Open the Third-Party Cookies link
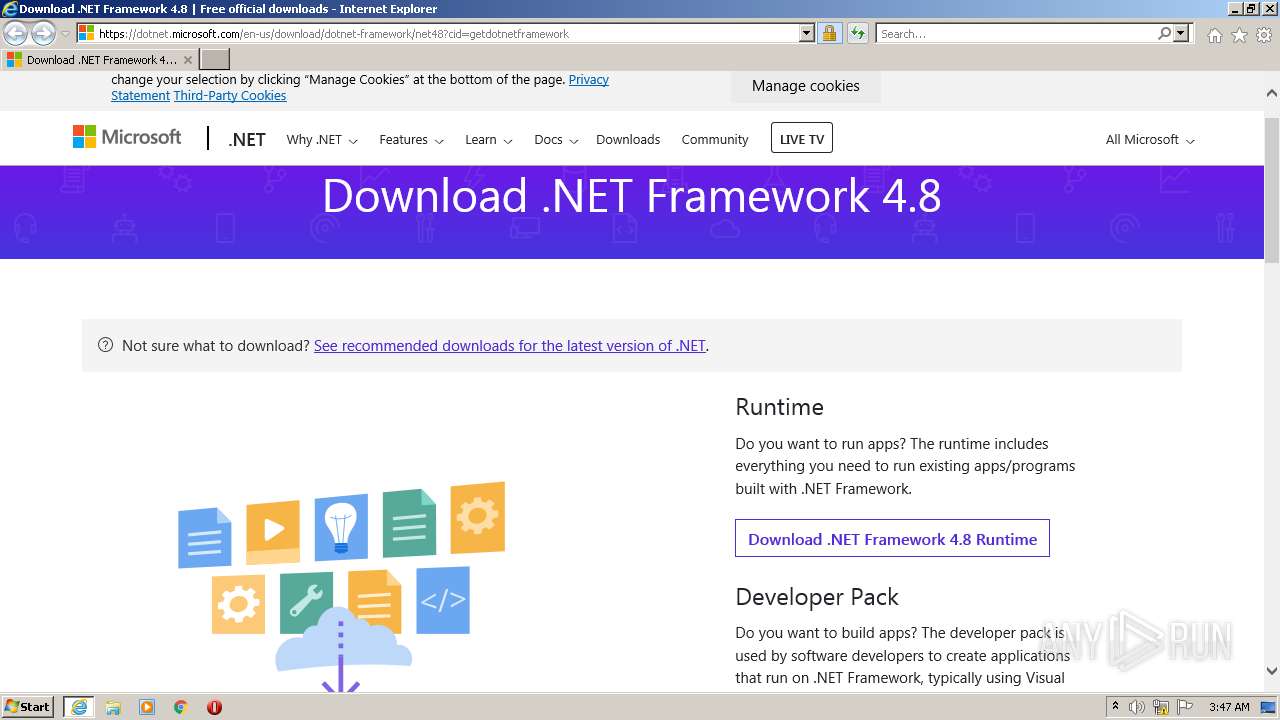 [230, 96]
